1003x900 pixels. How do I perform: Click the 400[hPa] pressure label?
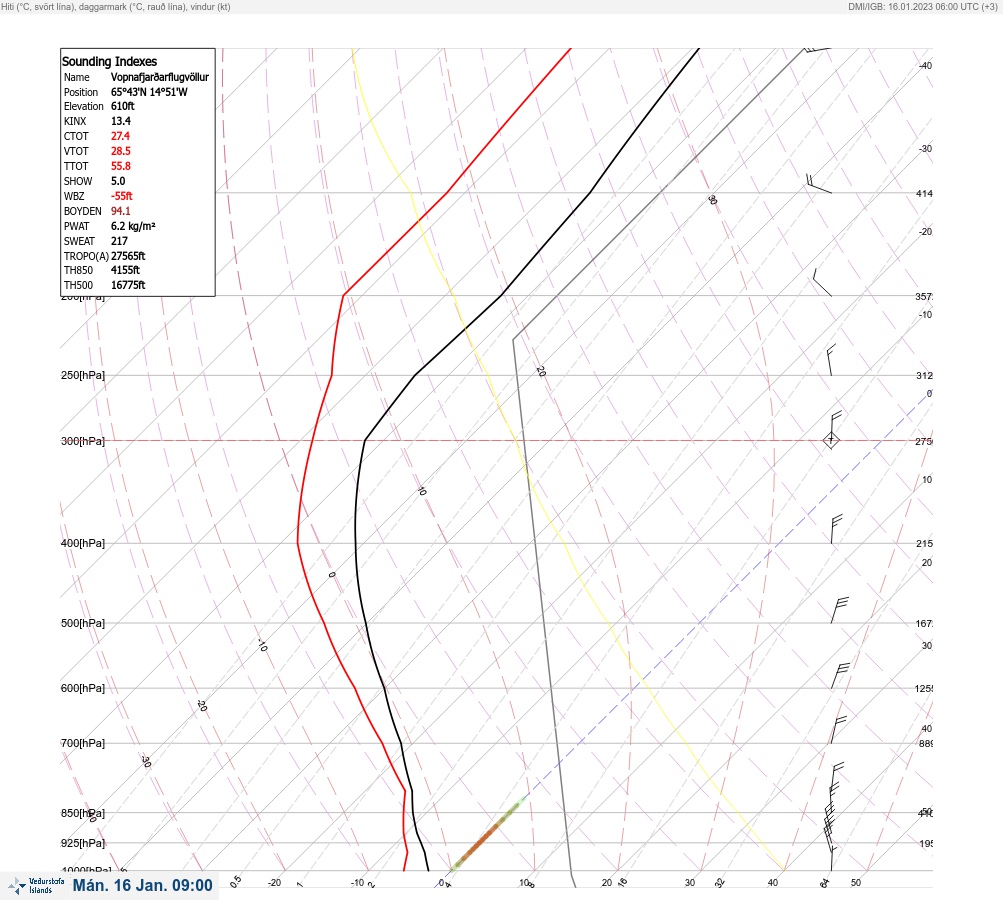point(83,543)
